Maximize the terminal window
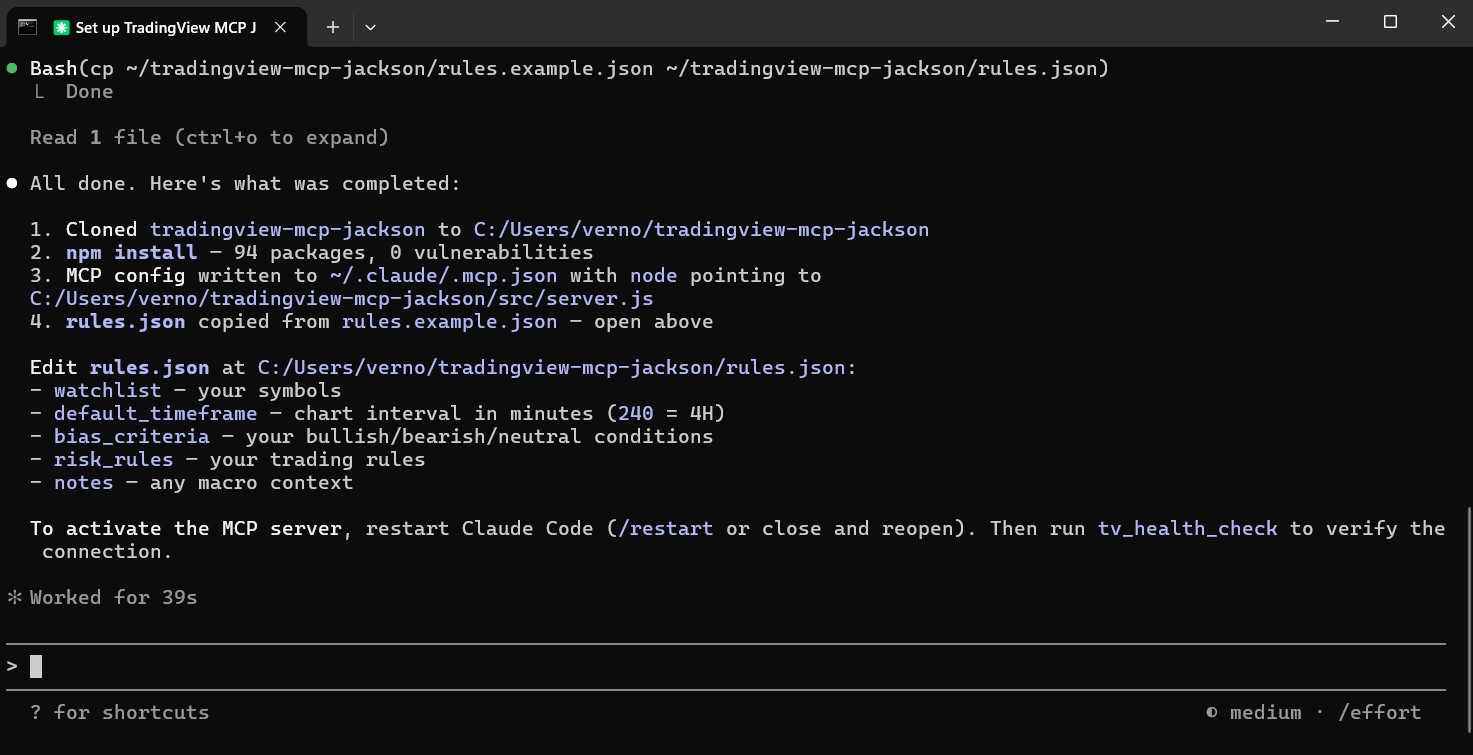Screen dimensions: 1473x755 (1390, 22)
